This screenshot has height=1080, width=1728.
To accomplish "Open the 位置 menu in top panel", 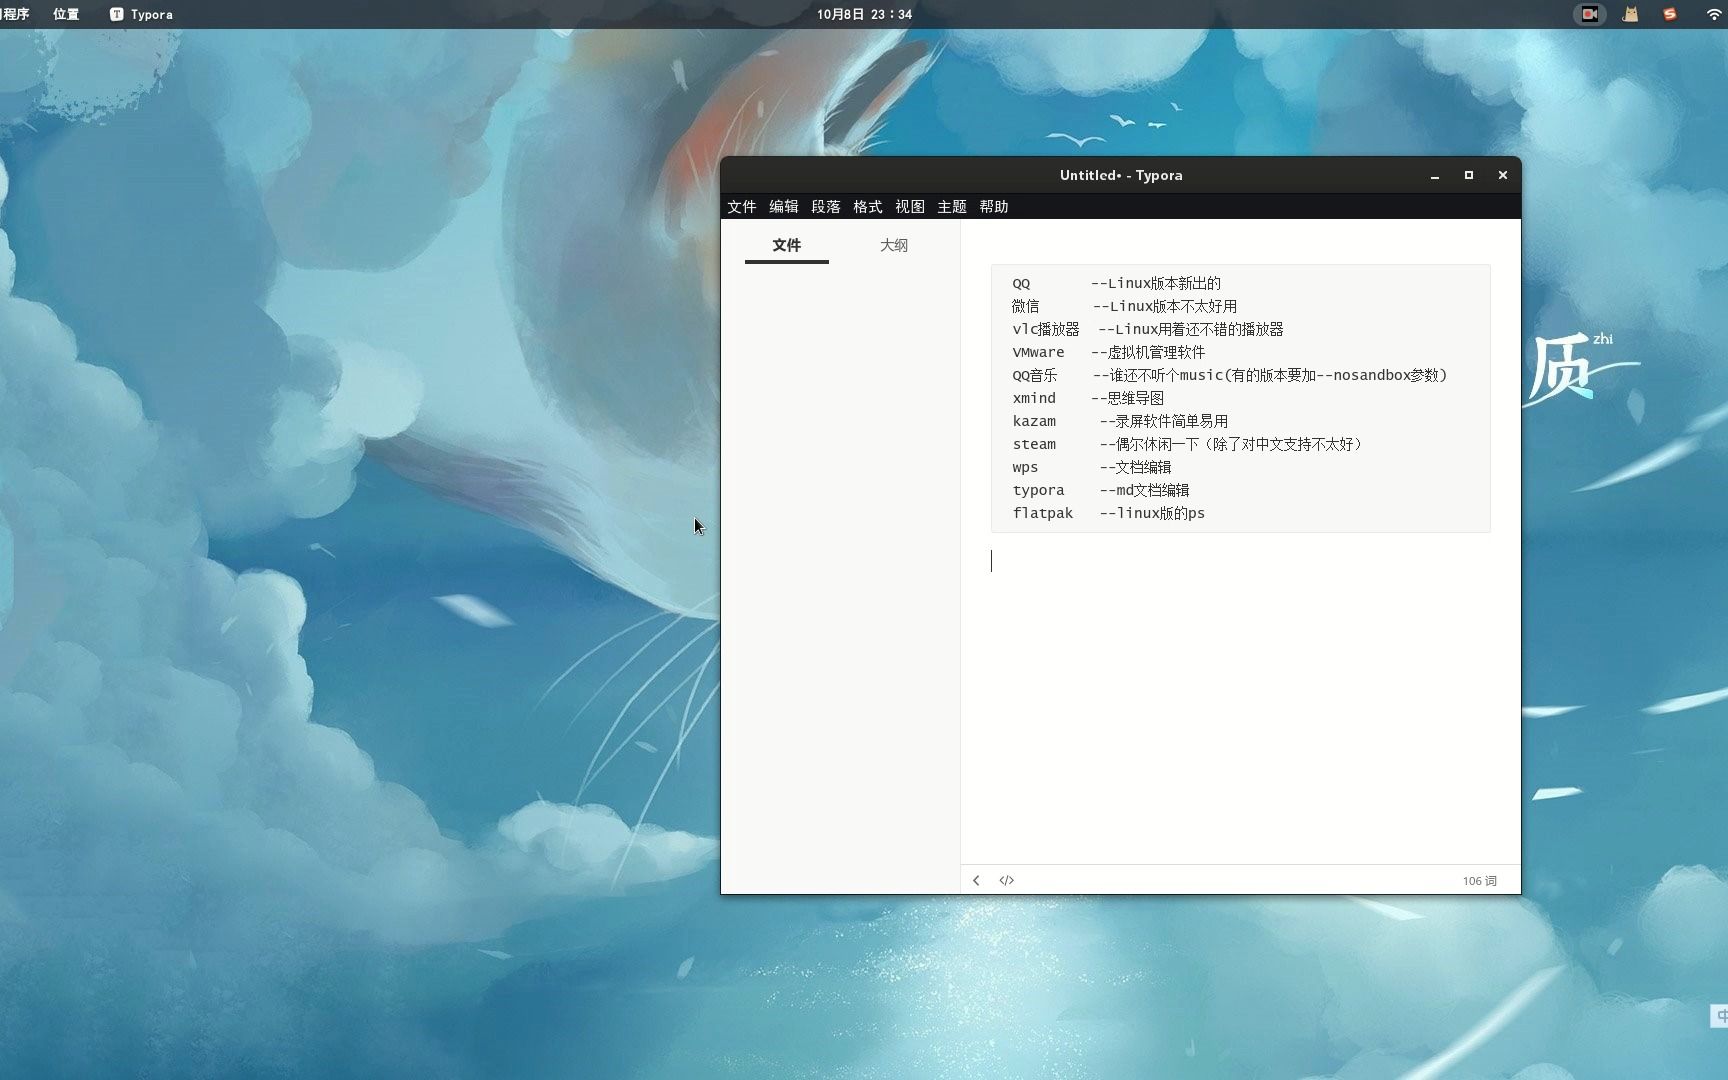I will click(66, 14).
